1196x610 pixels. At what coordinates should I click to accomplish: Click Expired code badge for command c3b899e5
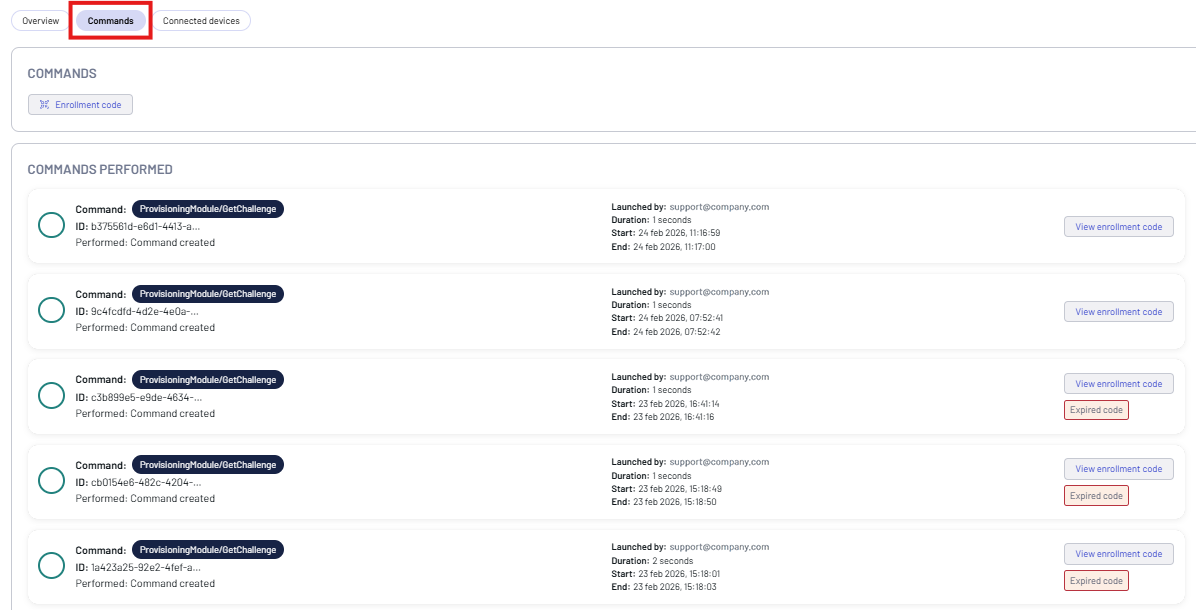tap(1096, 410)
